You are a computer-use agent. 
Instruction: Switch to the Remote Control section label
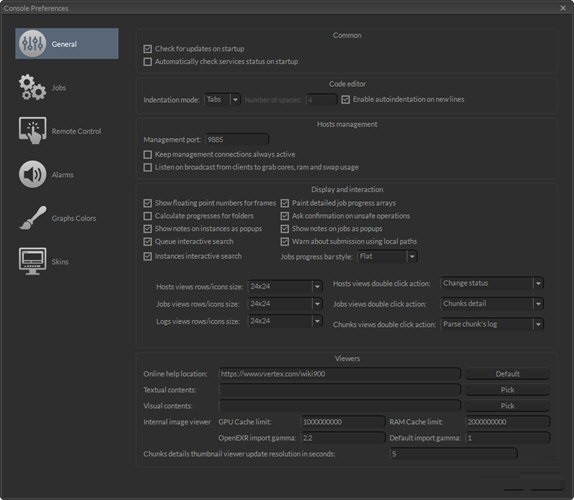(x=76, y=131)
